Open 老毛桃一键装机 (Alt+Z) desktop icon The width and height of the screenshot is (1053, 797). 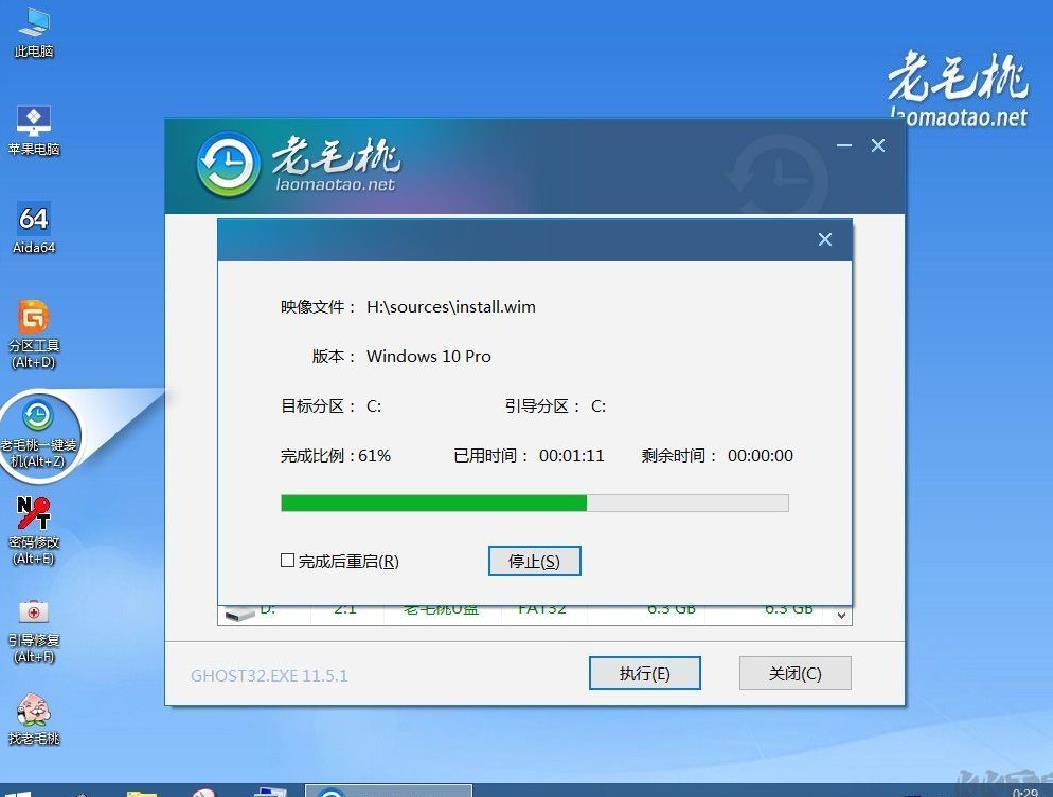[x=38, y=434]
